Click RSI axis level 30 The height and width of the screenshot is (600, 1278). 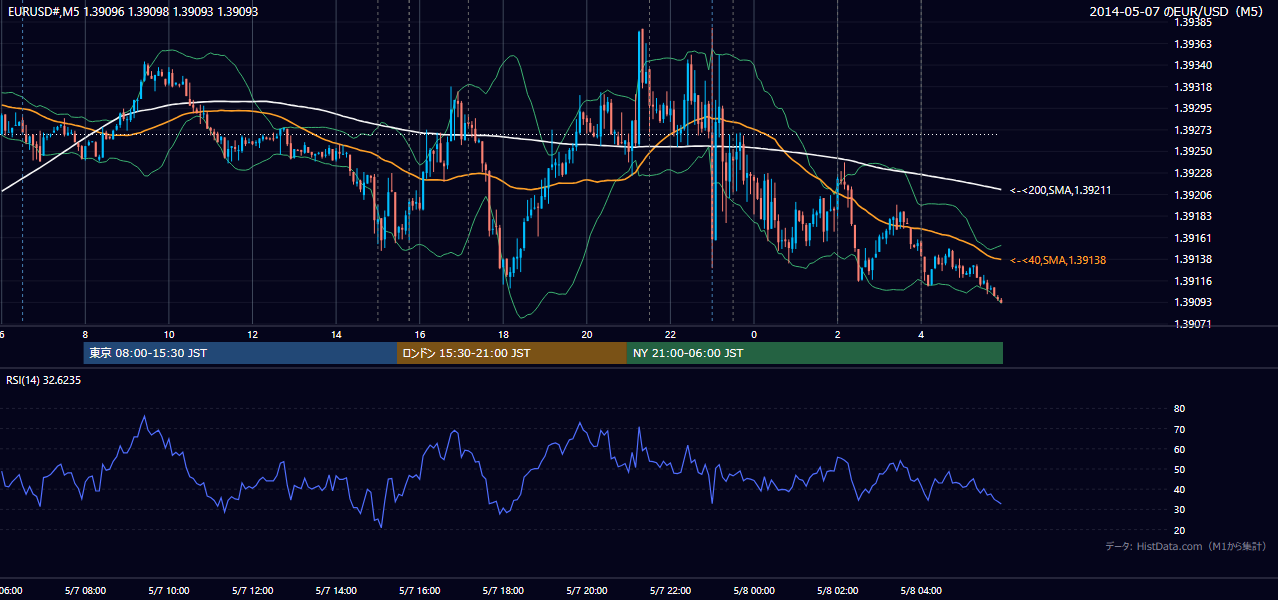(1180, 510)
